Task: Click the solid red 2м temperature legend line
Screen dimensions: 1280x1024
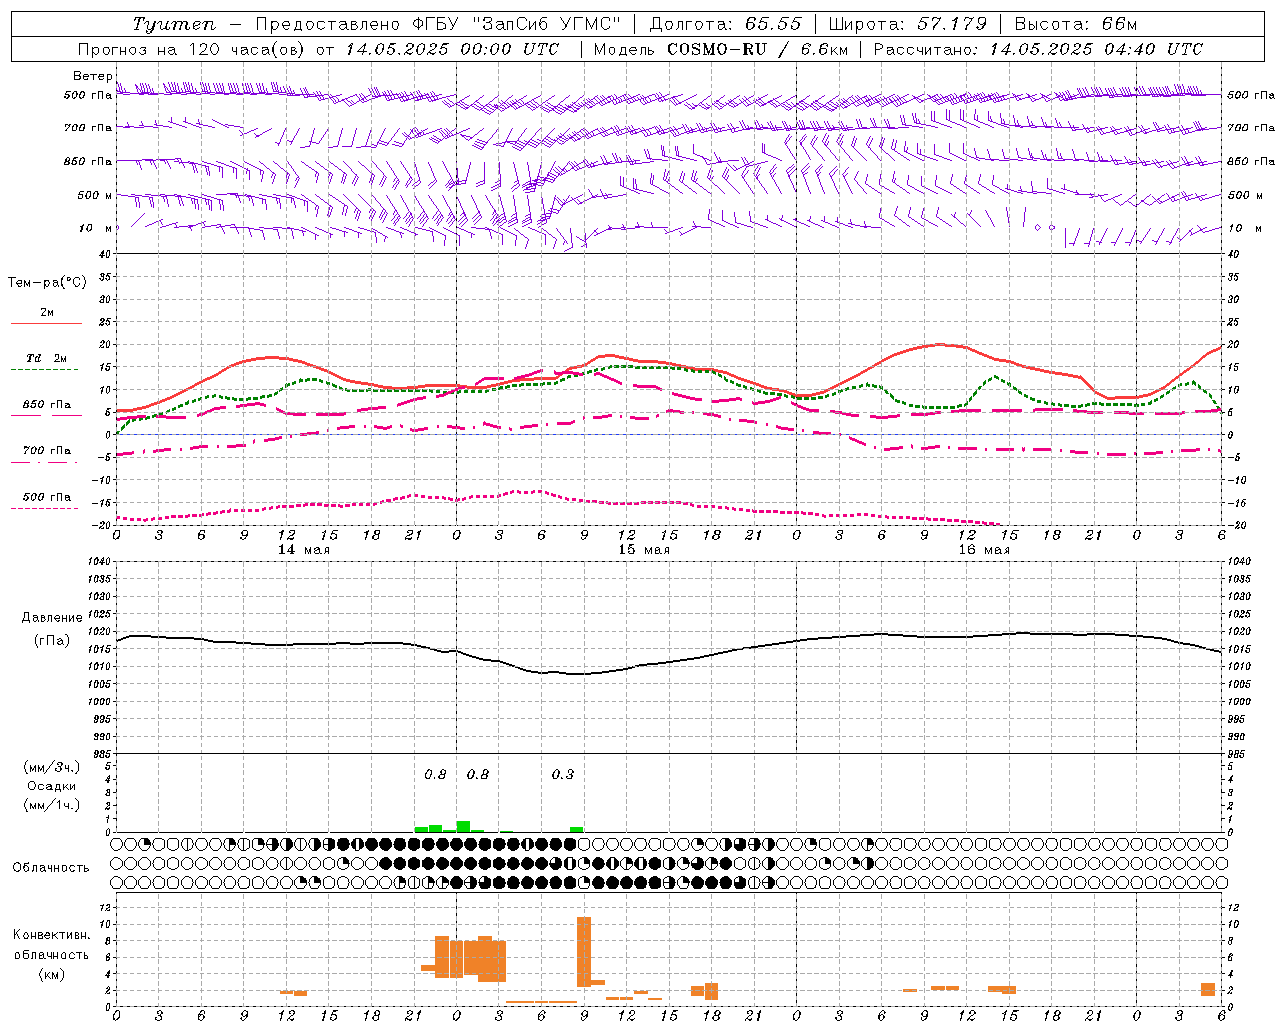Action: pos(46,324)
